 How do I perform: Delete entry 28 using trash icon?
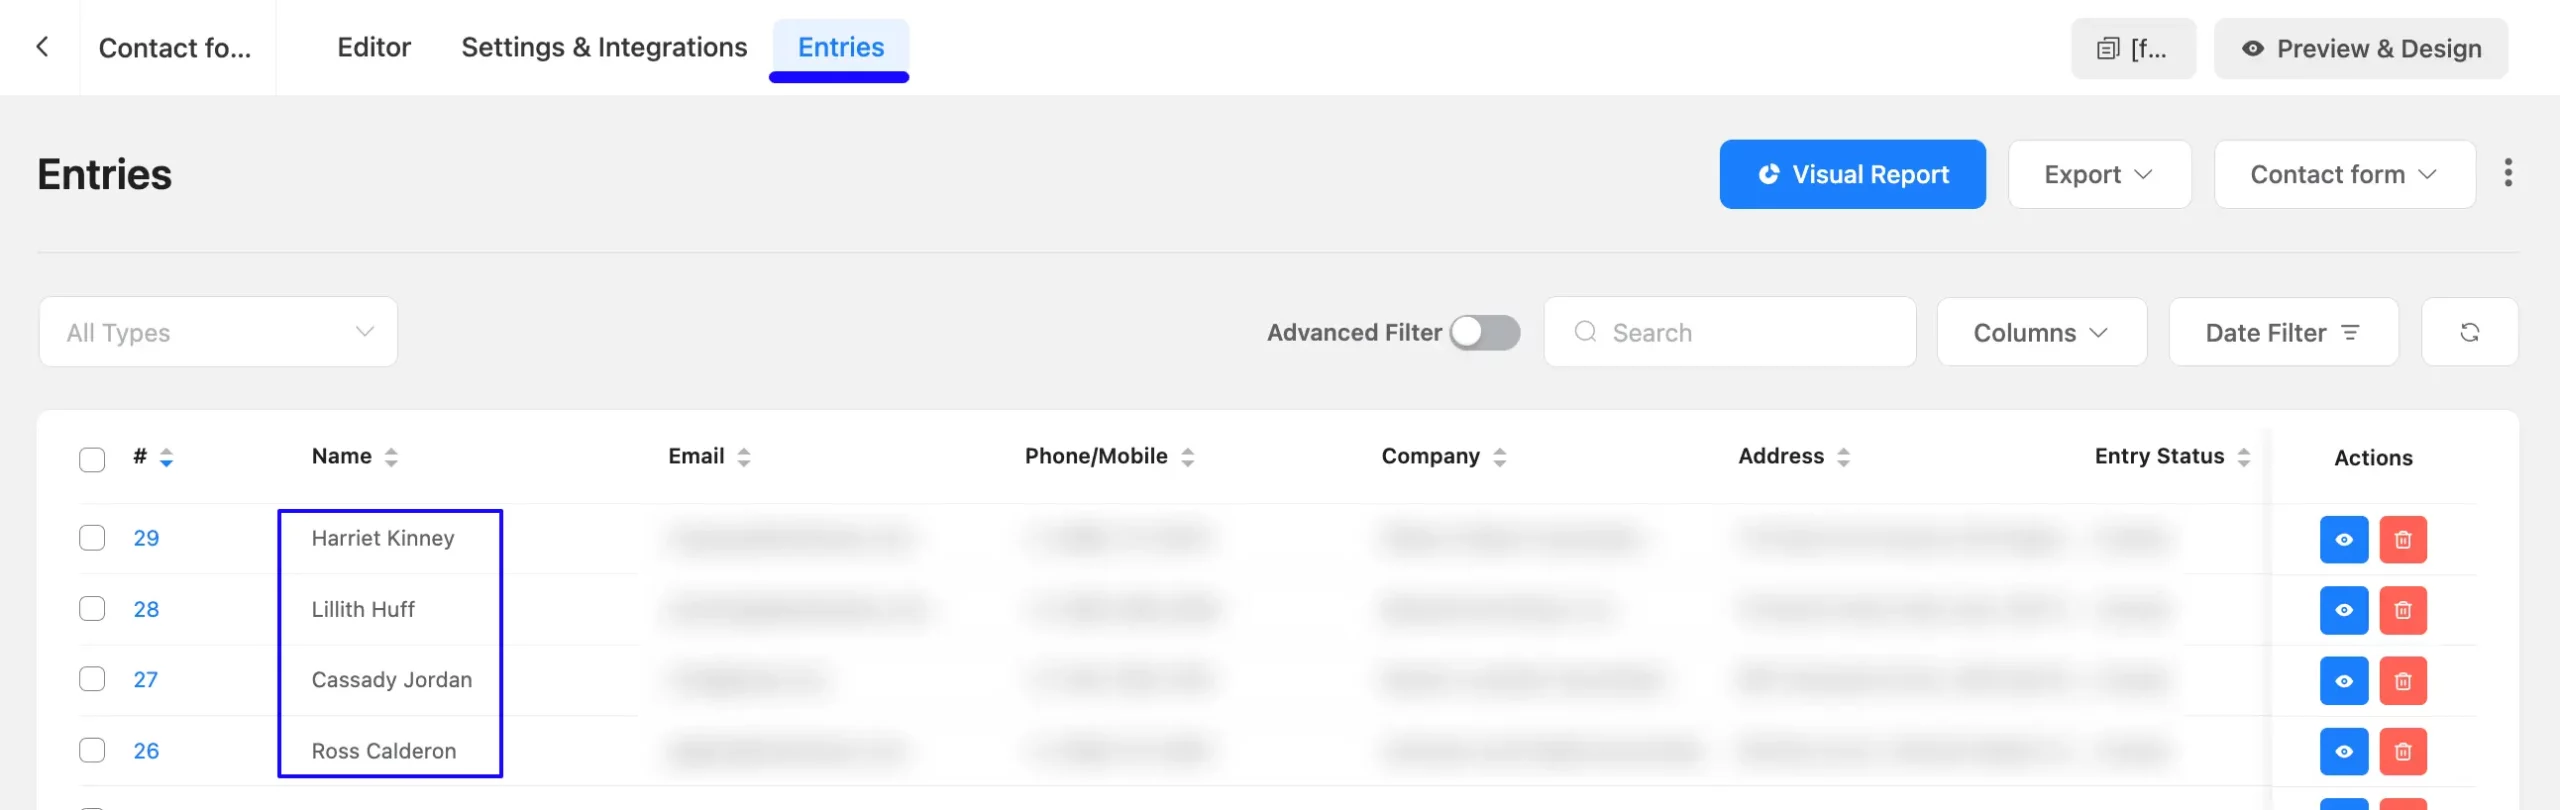[2402, 610]
